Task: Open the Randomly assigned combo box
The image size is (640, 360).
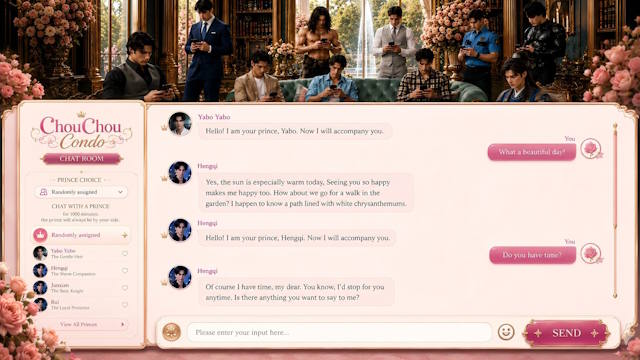Action: (81, 192)
